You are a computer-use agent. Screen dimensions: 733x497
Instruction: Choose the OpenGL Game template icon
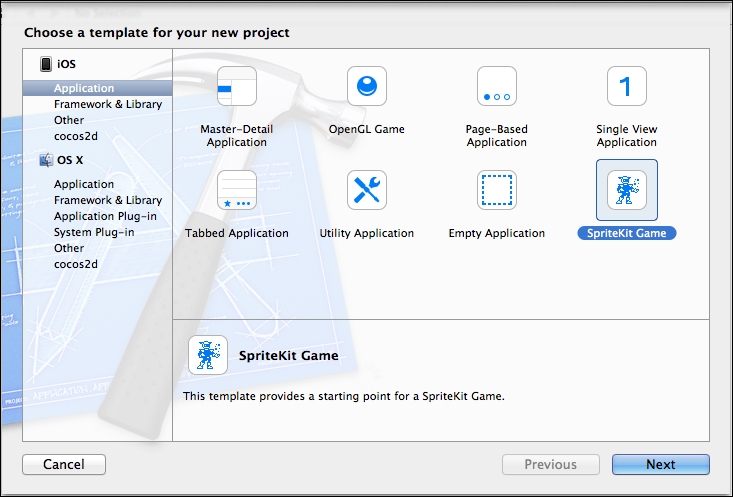(x=367, y=86)
